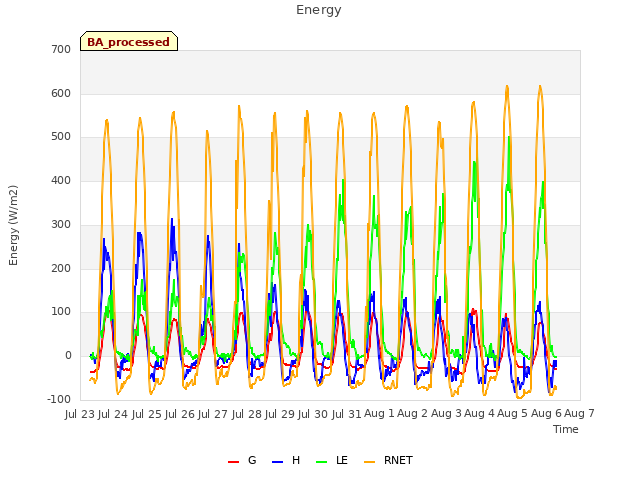
Task: Click the green LE legend color marker
Action: (322, 462)
